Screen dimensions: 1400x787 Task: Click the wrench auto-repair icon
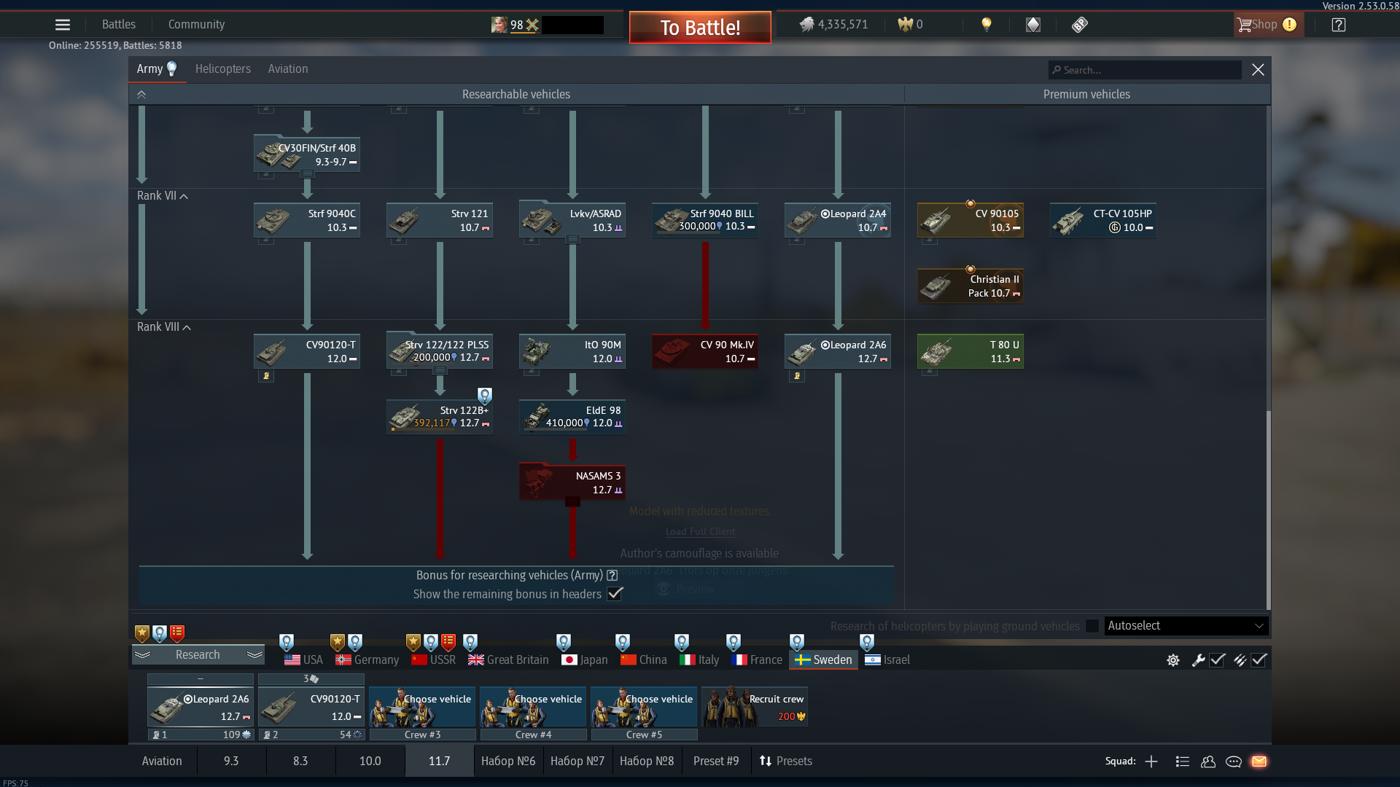click(1198, 660)
